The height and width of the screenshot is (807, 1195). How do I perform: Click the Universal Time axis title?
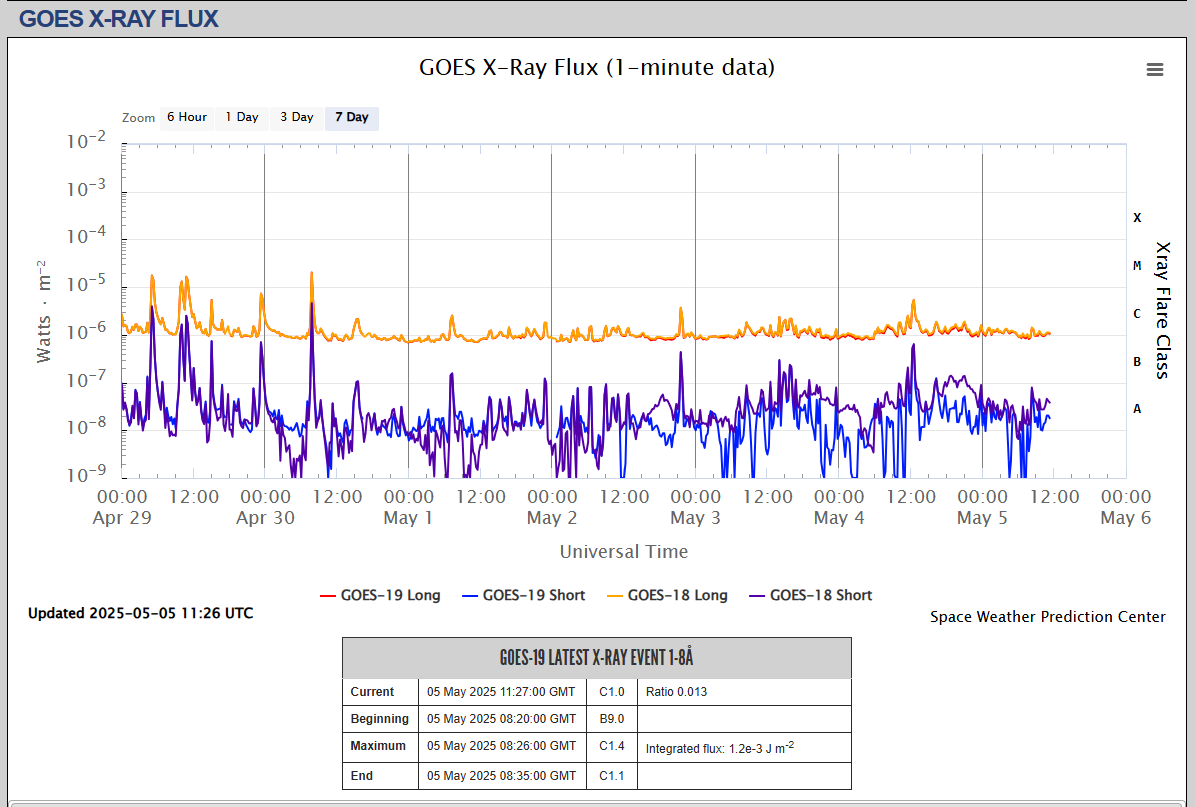[x=623, y=552]
